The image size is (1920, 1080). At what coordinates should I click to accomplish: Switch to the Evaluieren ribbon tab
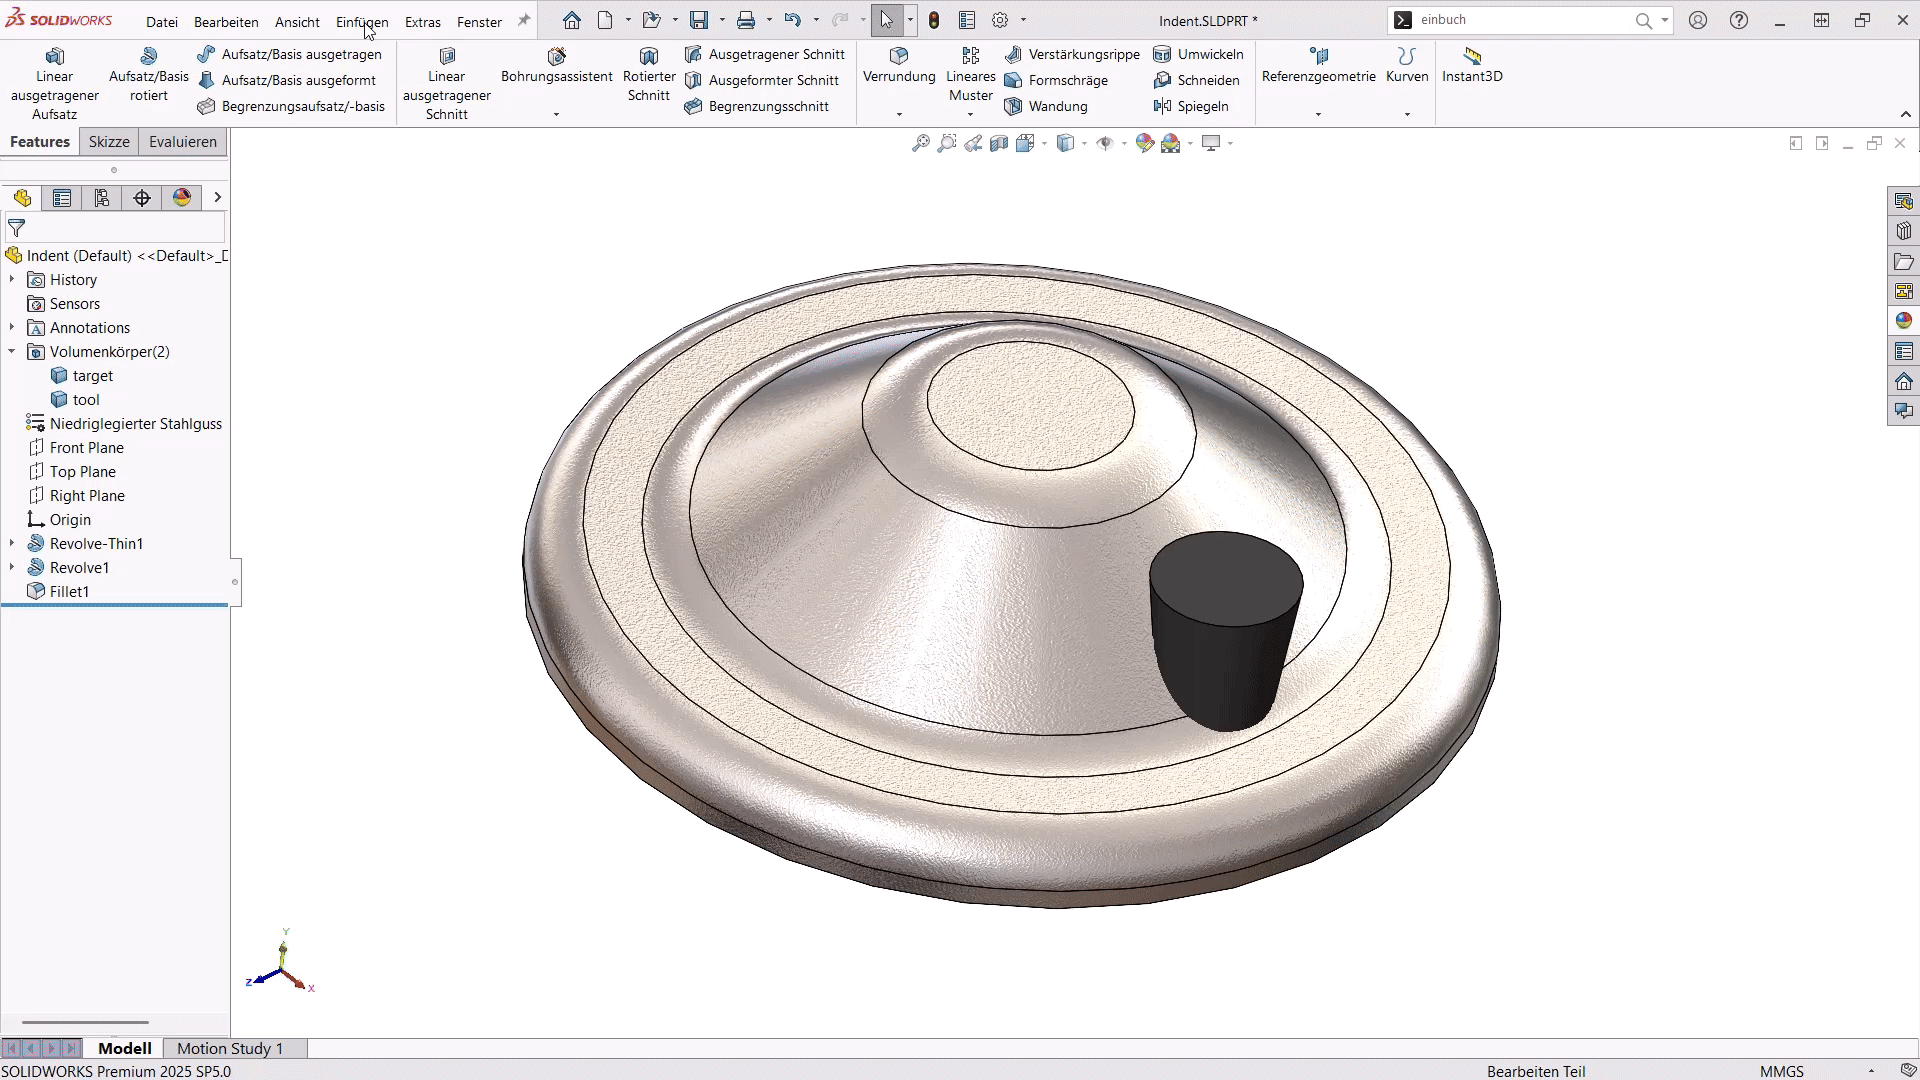click(x=182, y=141)
